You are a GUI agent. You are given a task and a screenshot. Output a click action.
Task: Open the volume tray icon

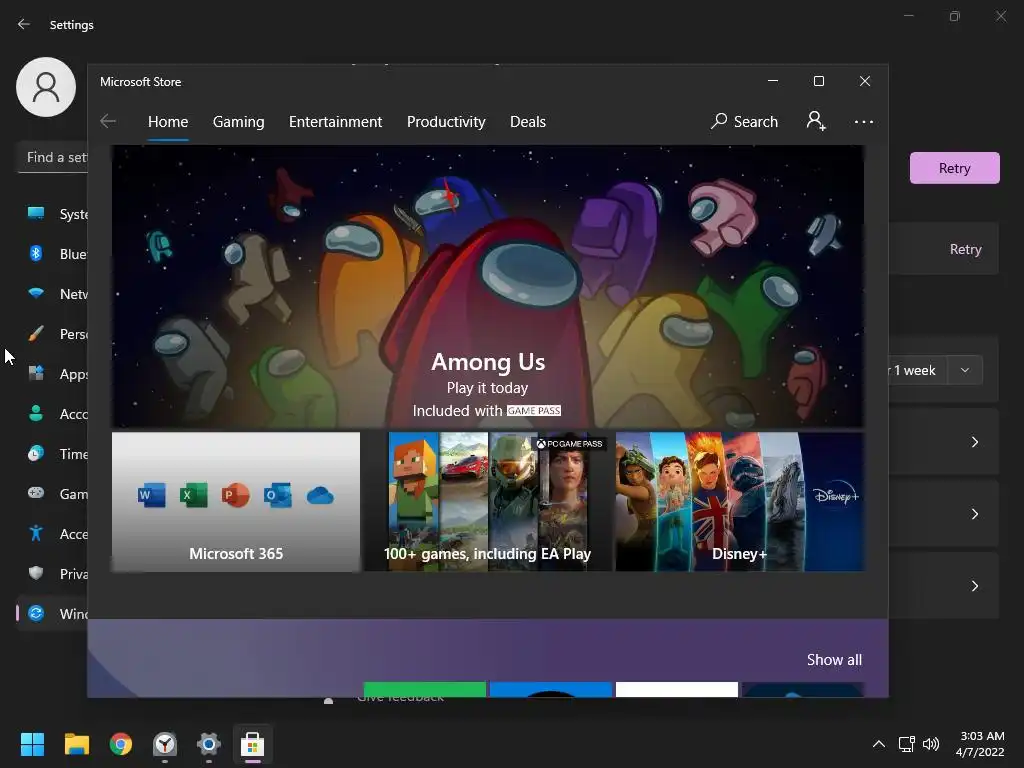point(931,744)
